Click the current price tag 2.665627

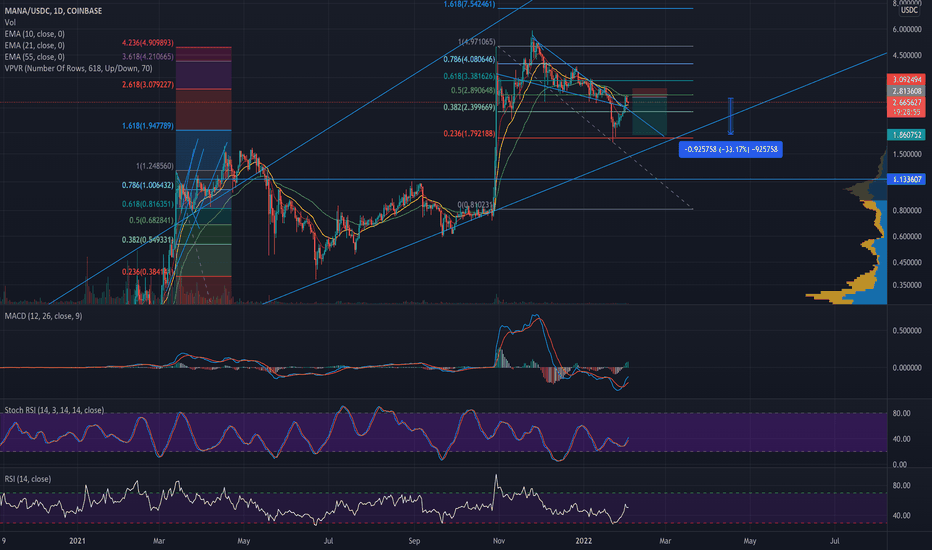tap(906, 102)
